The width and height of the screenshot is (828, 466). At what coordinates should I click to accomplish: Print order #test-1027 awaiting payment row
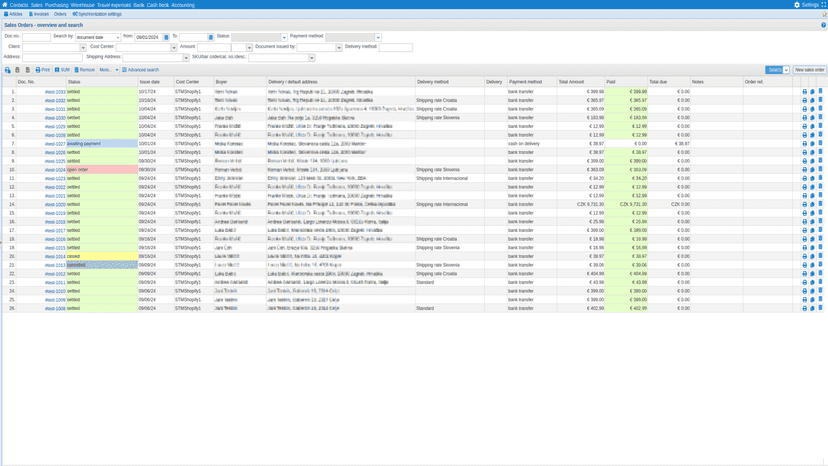pyautogui.click(x=805, y=144)
